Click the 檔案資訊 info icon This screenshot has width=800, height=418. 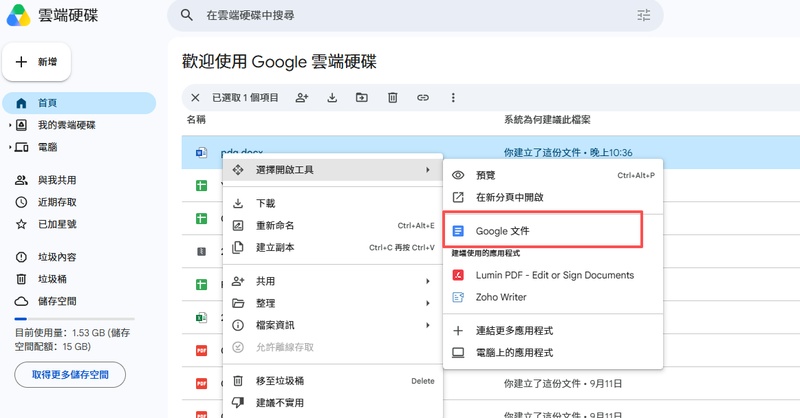(238, 325)
